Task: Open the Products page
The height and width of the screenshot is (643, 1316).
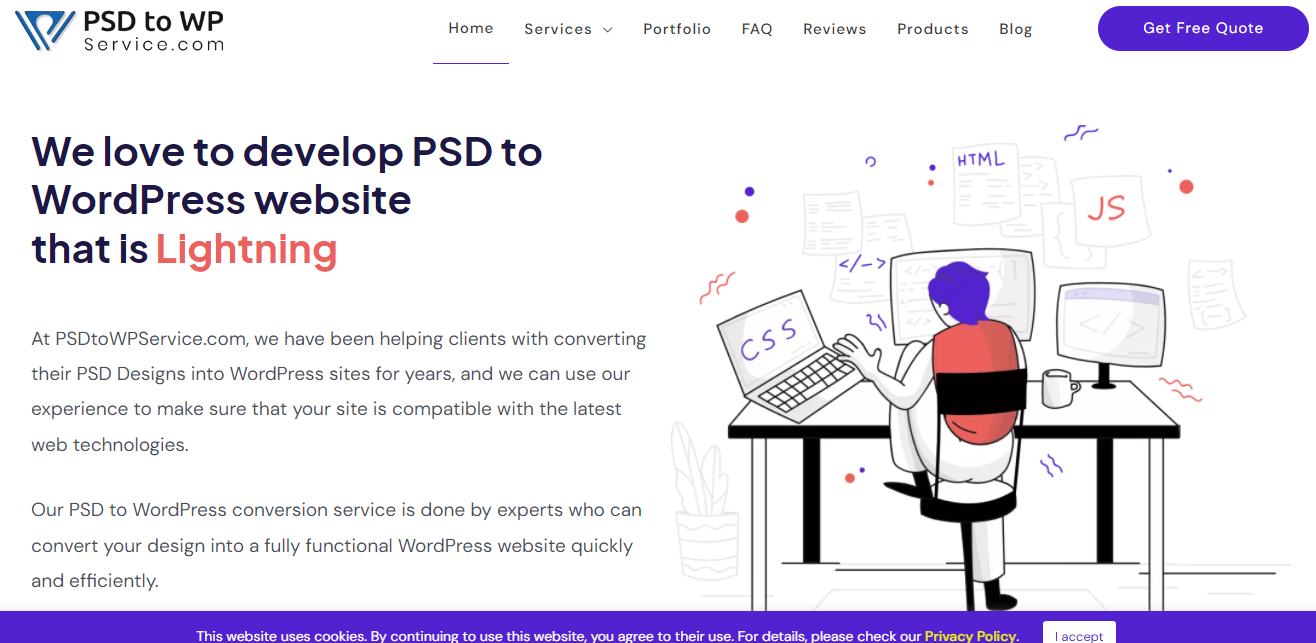Action: [933, 29]
